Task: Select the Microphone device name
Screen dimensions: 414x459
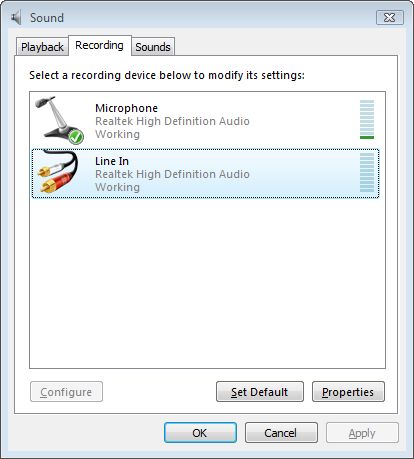Action: point(126,108)
